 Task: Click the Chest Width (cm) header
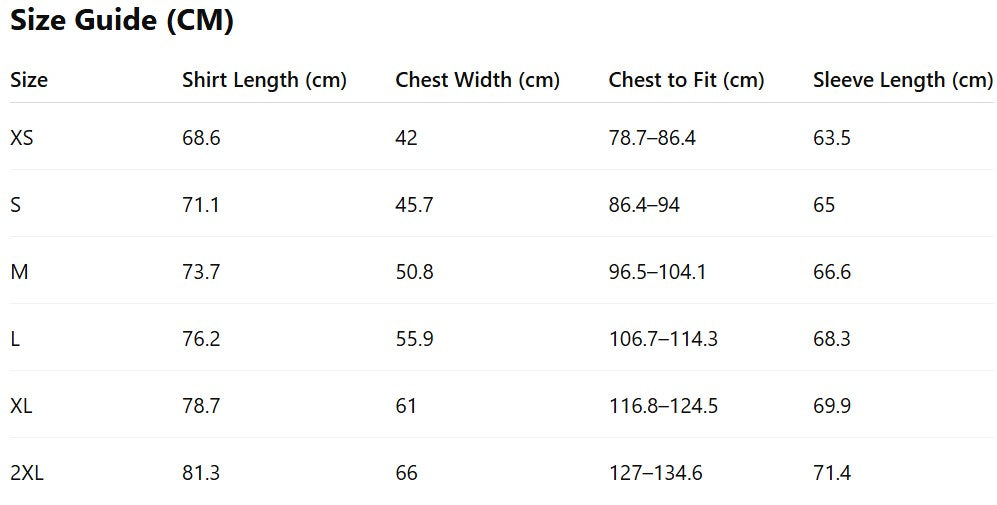[477, 80]
